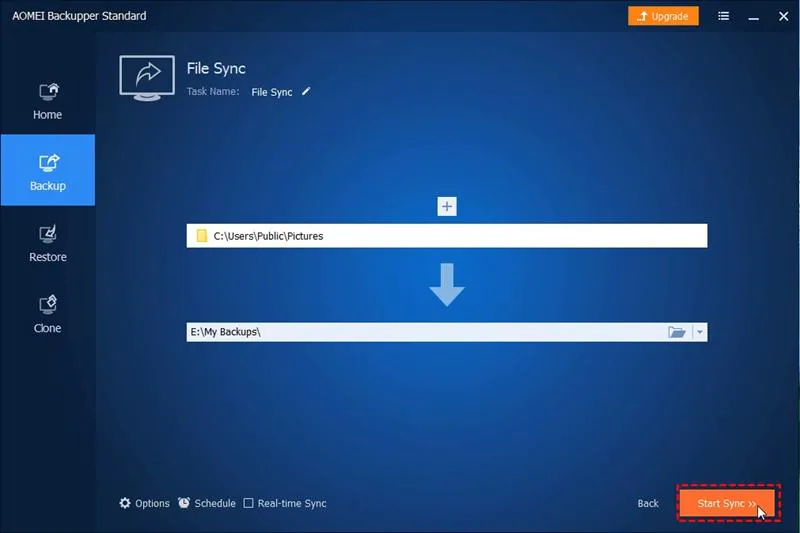Open the Schedule settings
This screenshot has width=800, height=533.
[207, 503]
